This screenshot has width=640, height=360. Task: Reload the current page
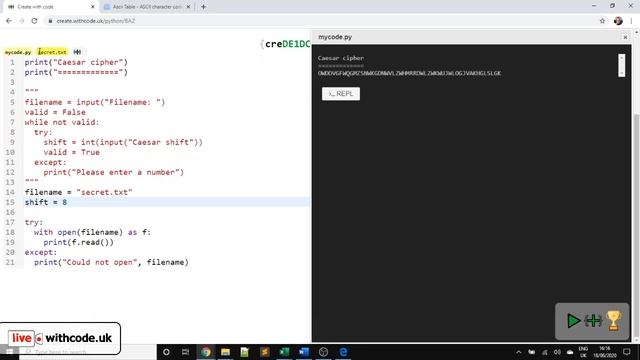point(34,21)
